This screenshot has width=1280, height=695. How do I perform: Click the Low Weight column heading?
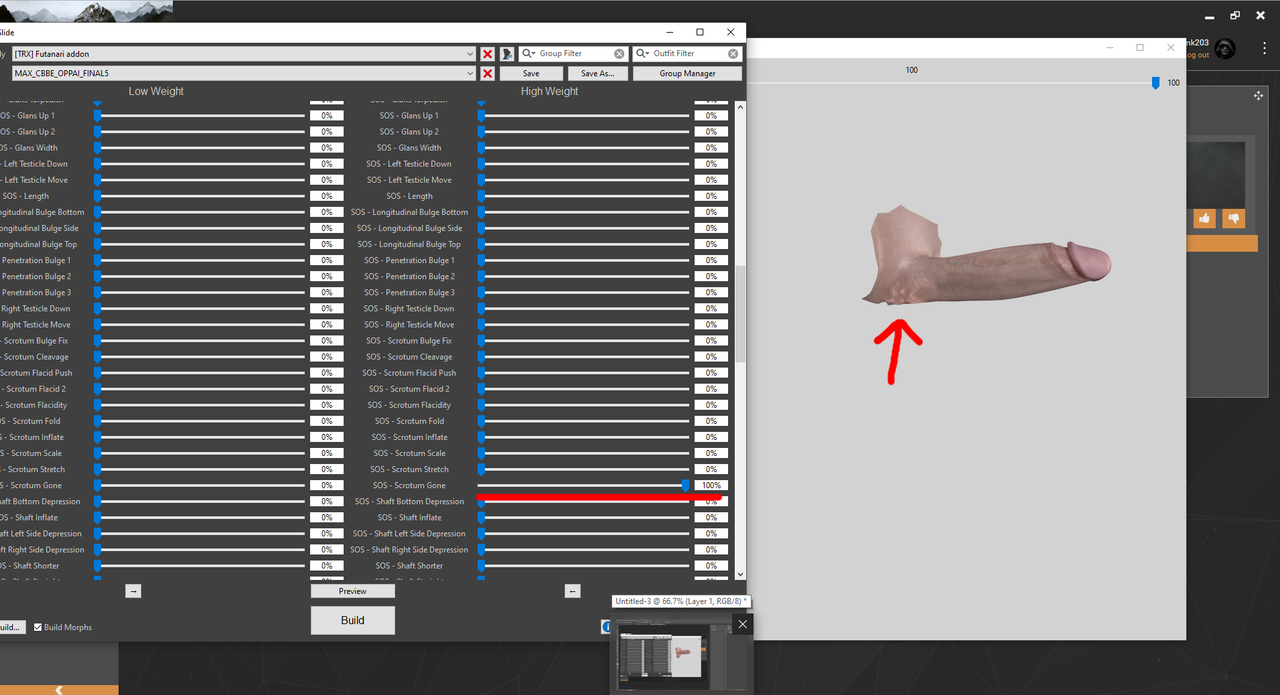pyautogui.click(x=156, y=91)
